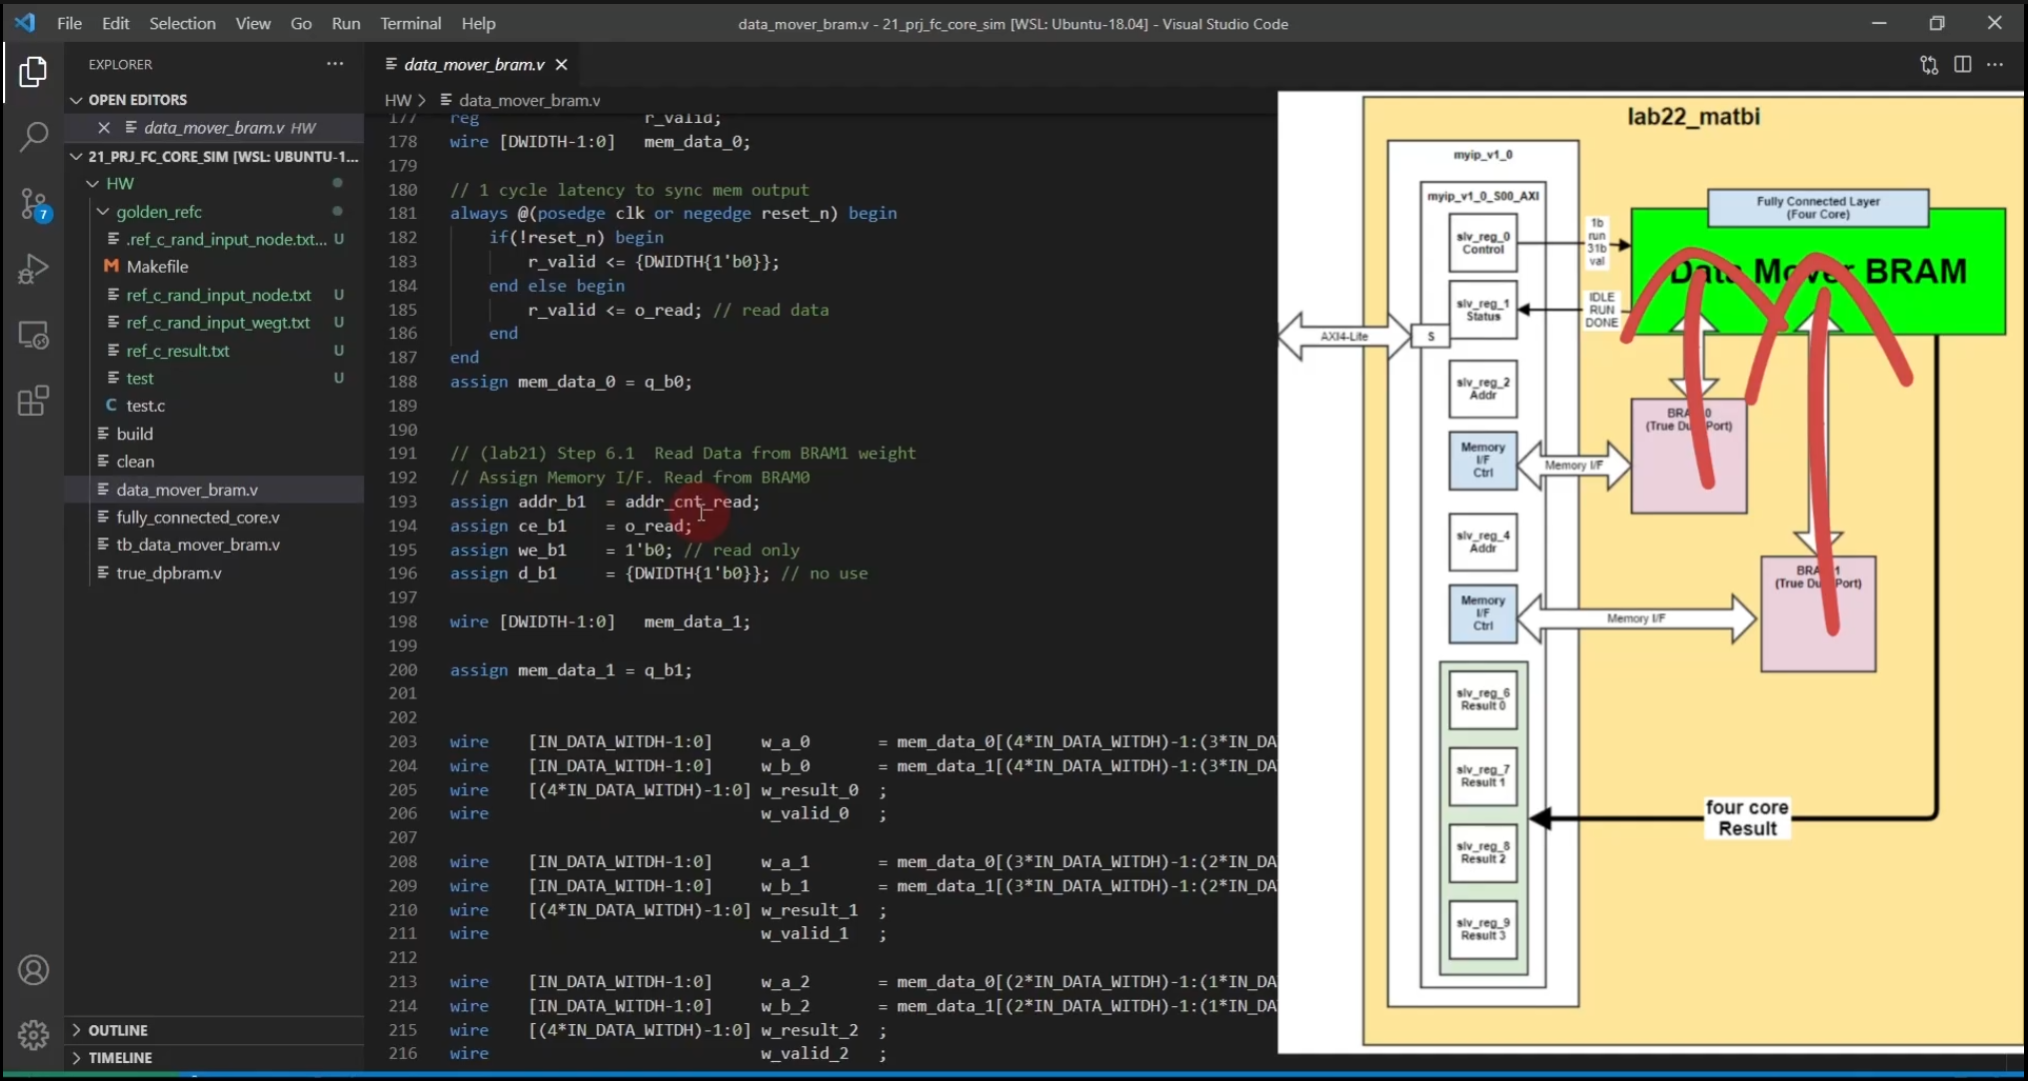
Task: Select tb_data_mover_bram.v file
Action: click(197, 544)
